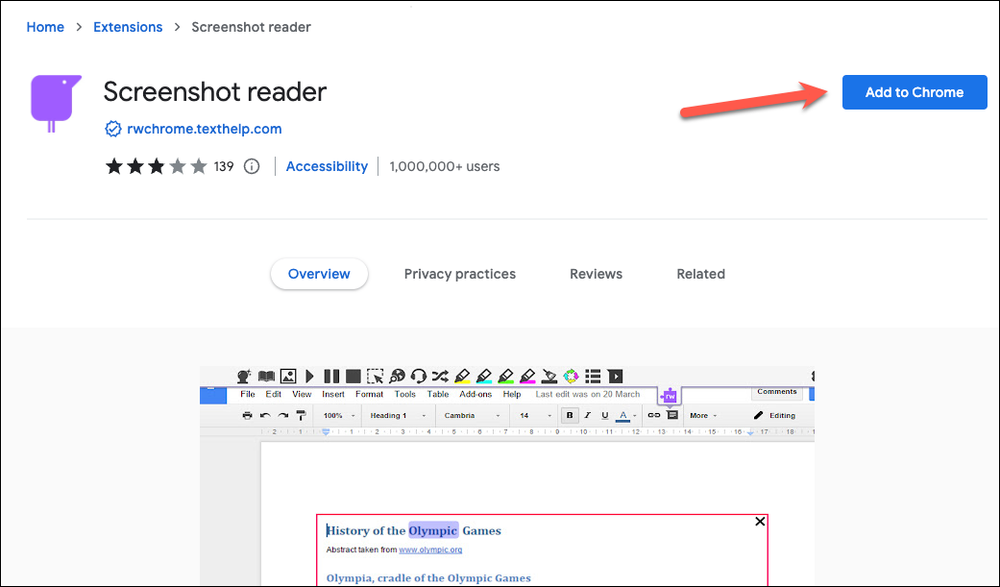Switch to the Reviews tab
Screen dimensions: 1000x587
click(595, 273)
